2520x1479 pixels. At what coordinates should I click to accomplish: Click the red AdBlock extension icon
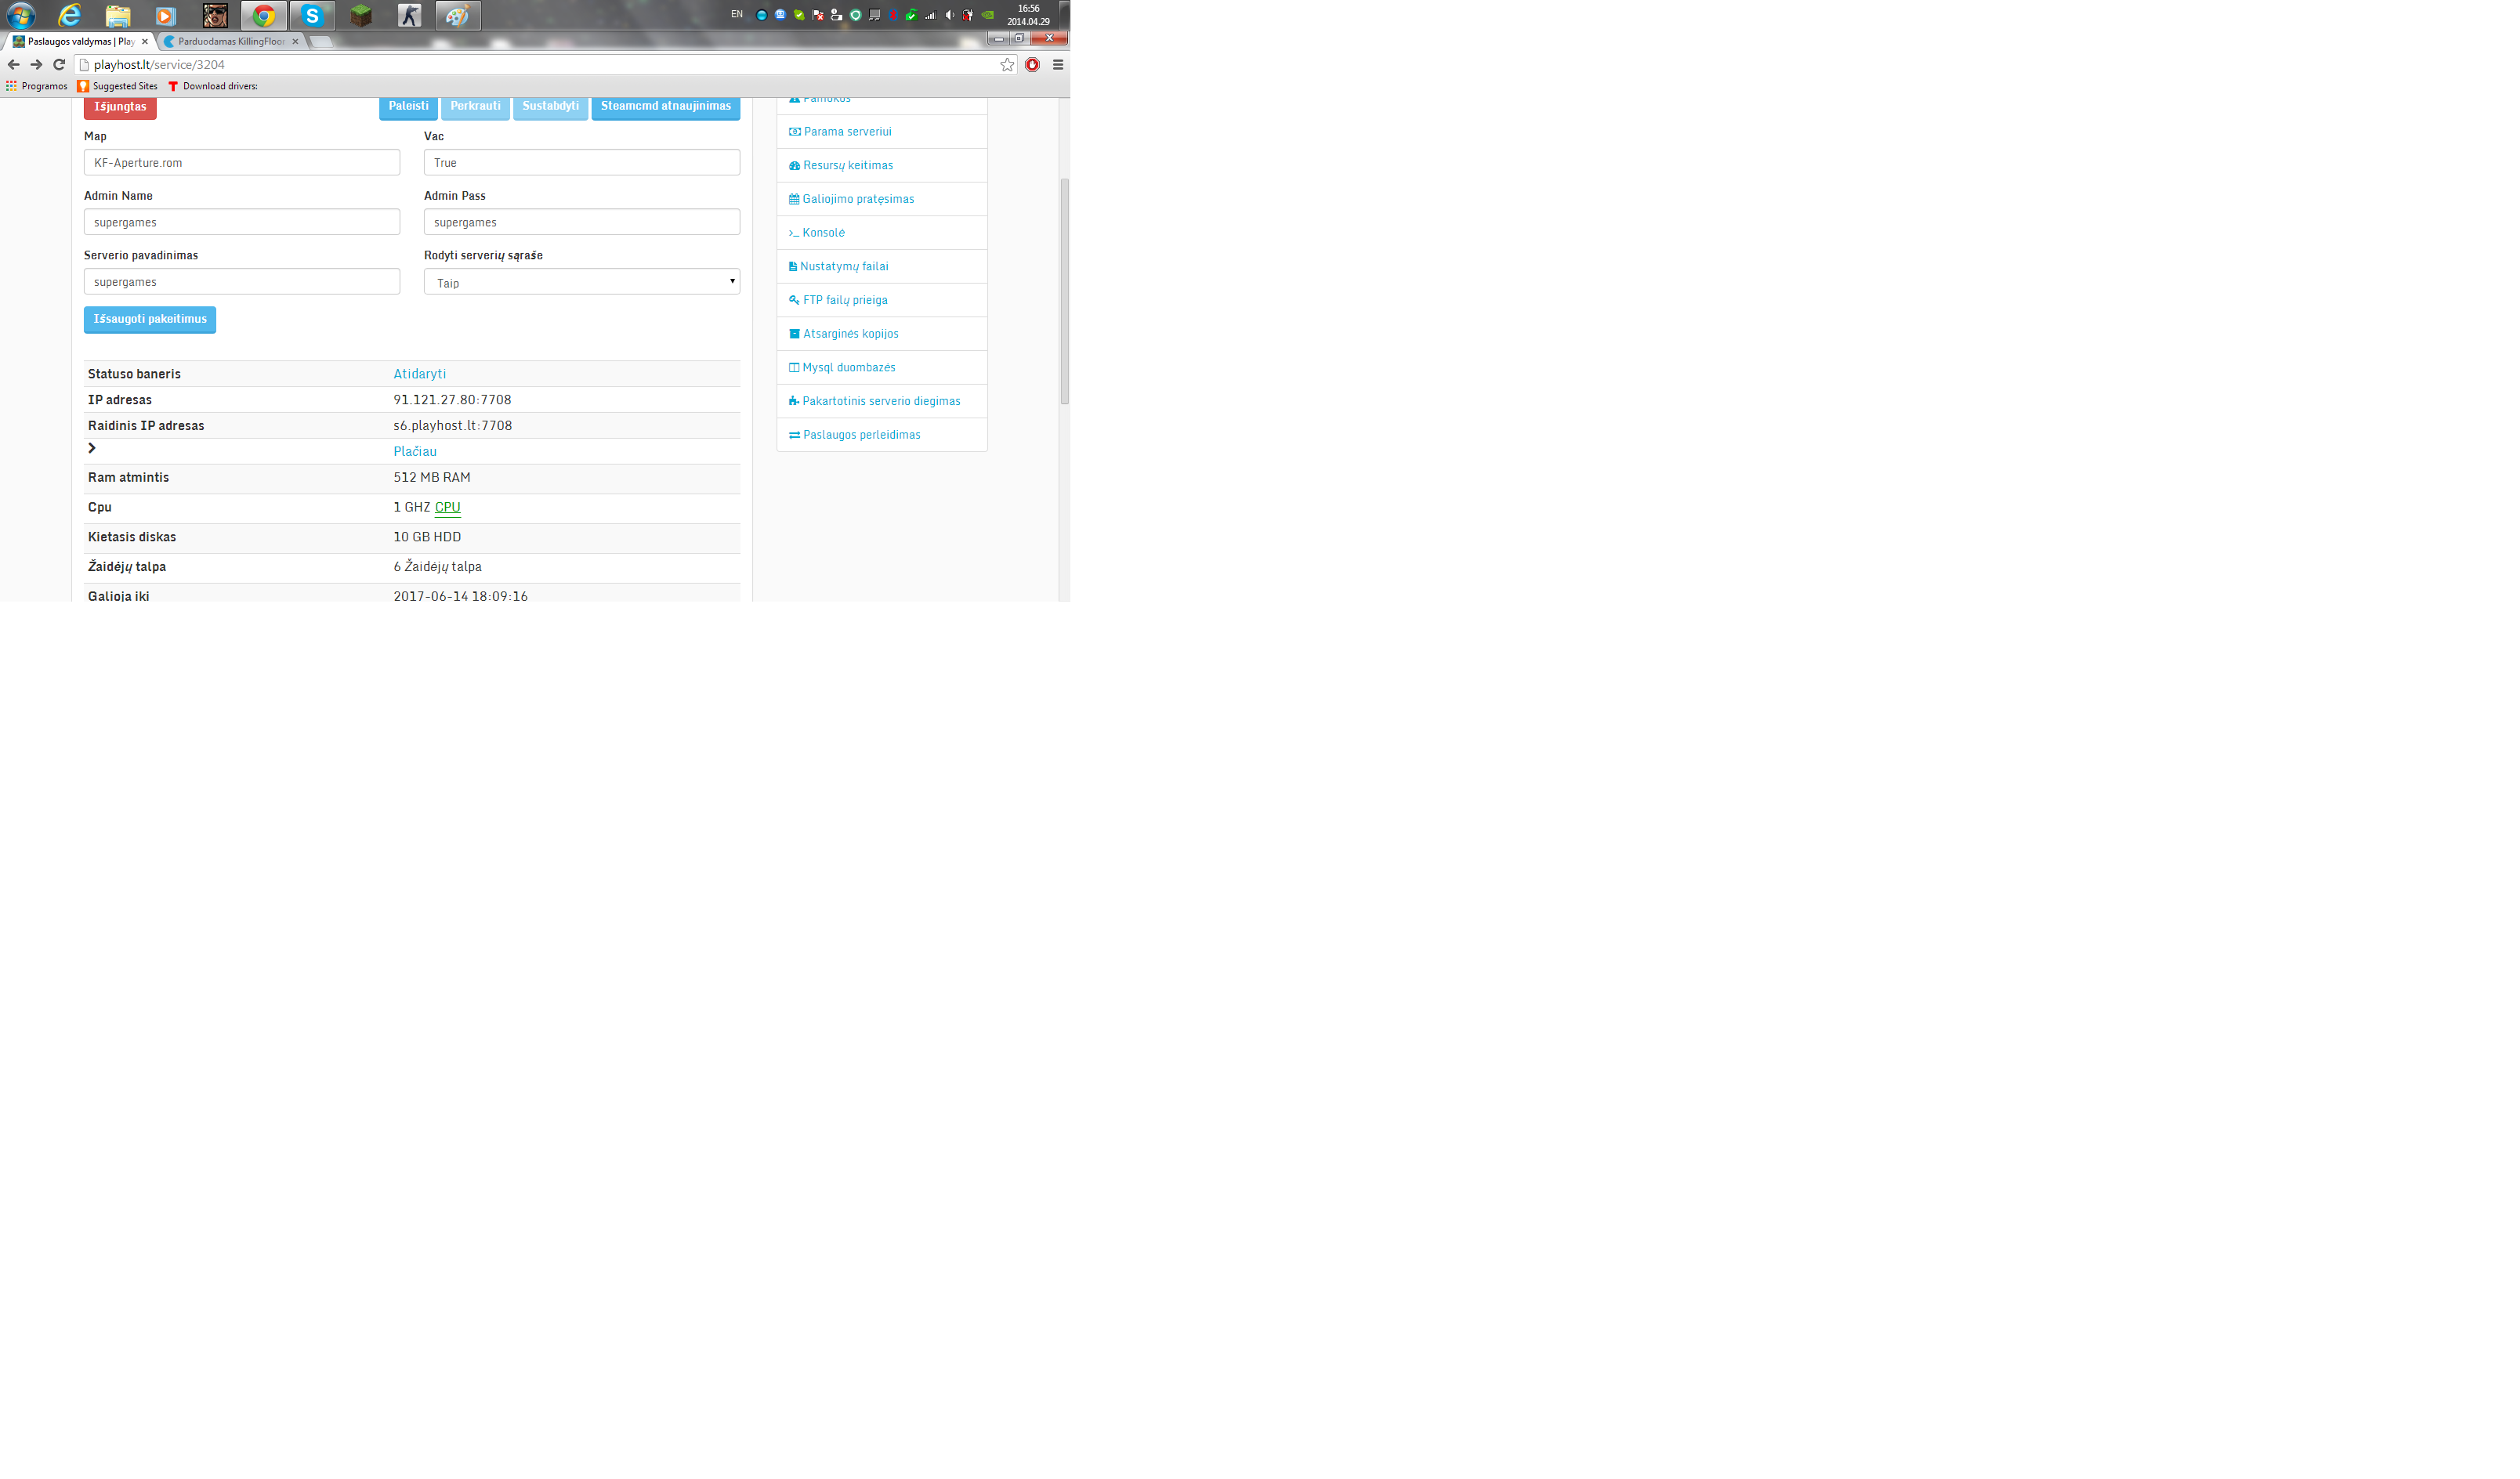tap(1032, 64)
